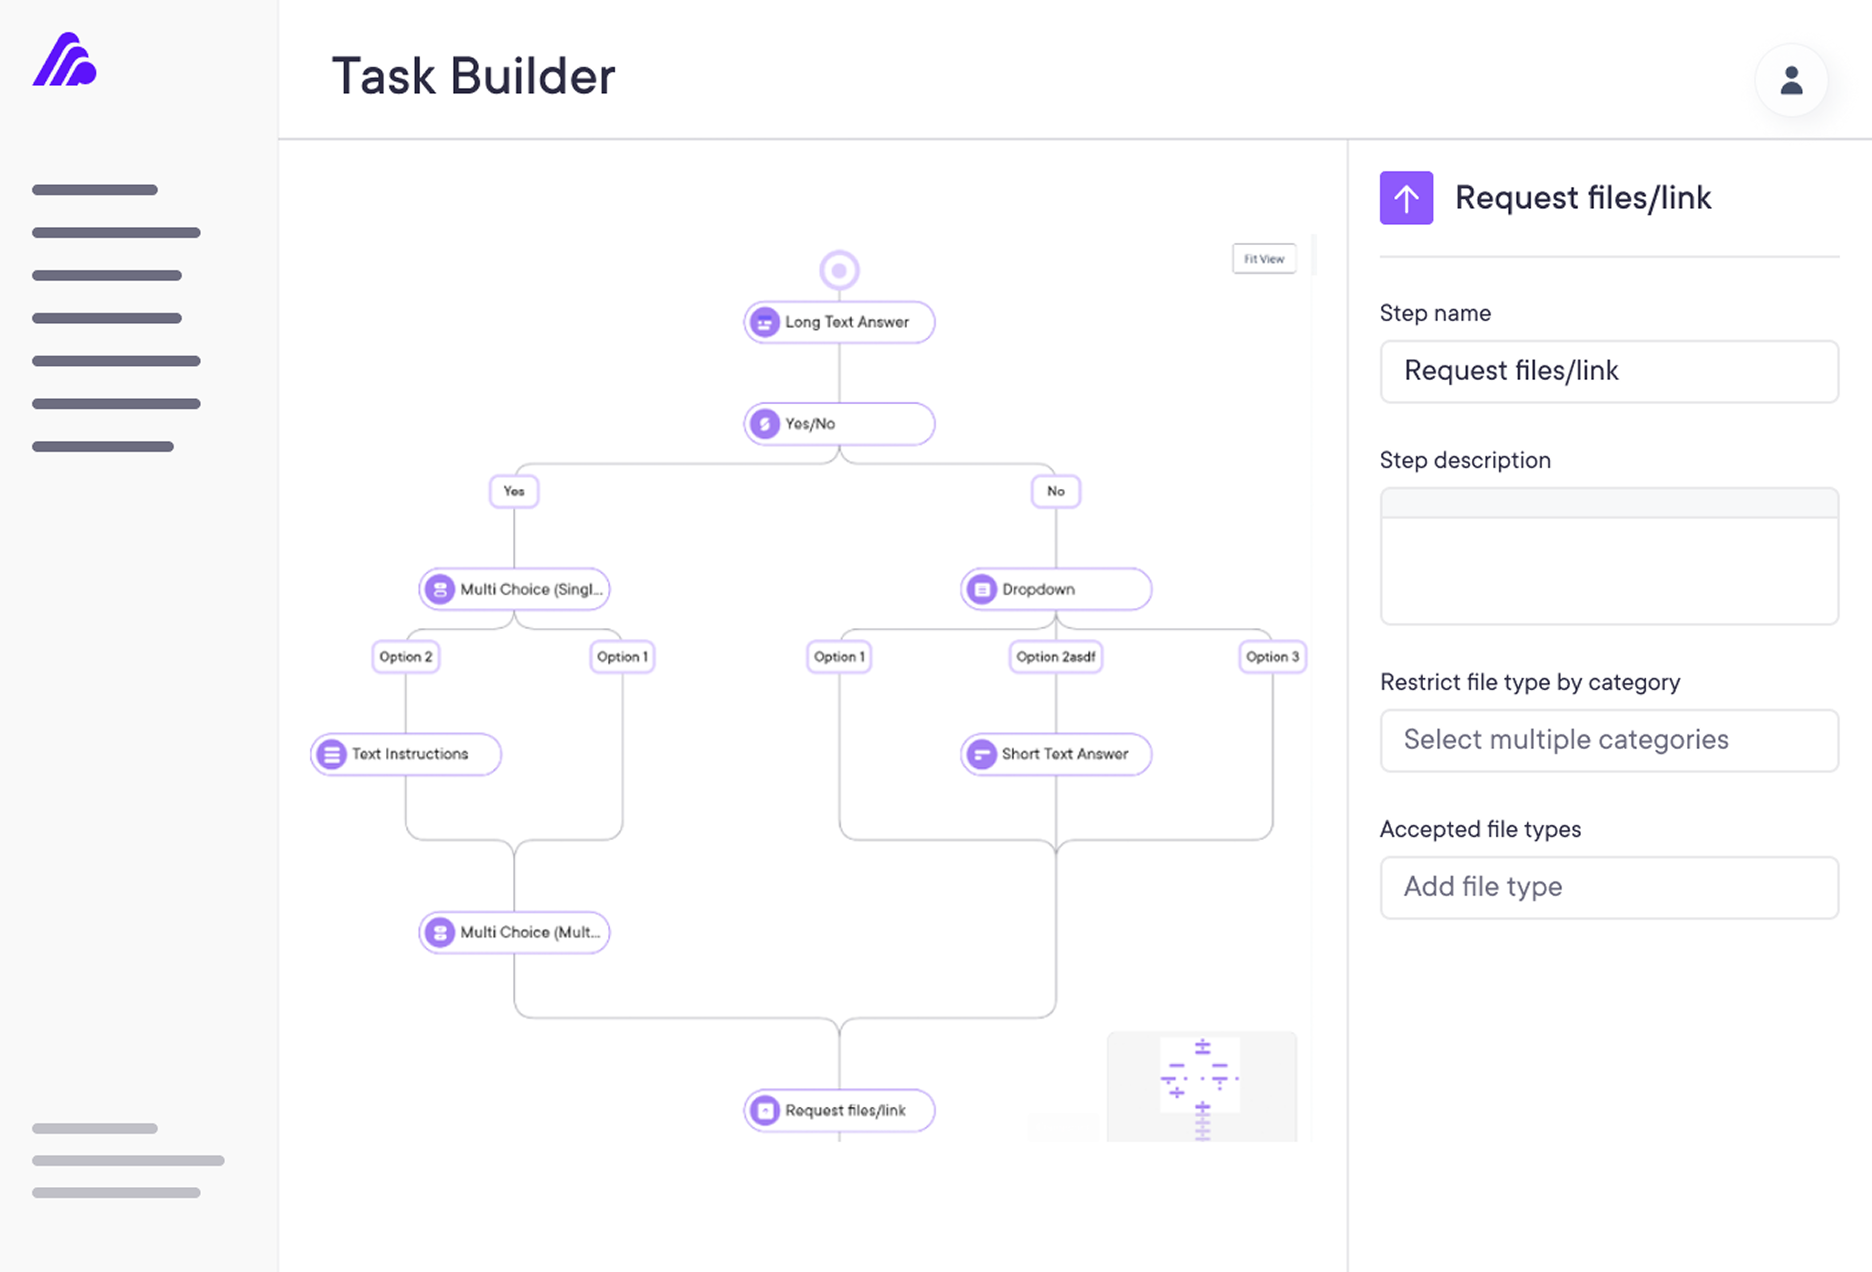The image size is (1872, 1272).
Task: Select the Text Instructions node icon
Action: point(330,754)
